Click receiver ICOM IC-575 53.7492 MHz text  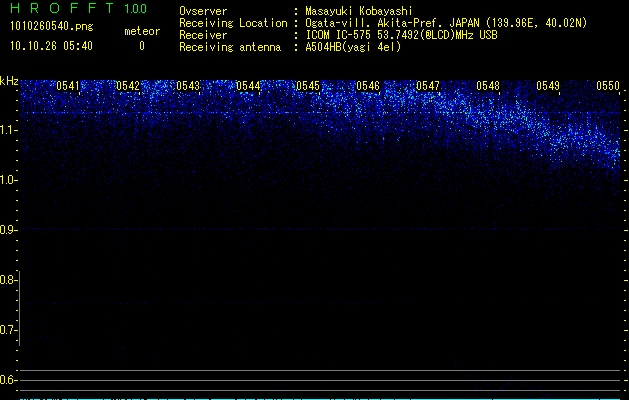401,35
